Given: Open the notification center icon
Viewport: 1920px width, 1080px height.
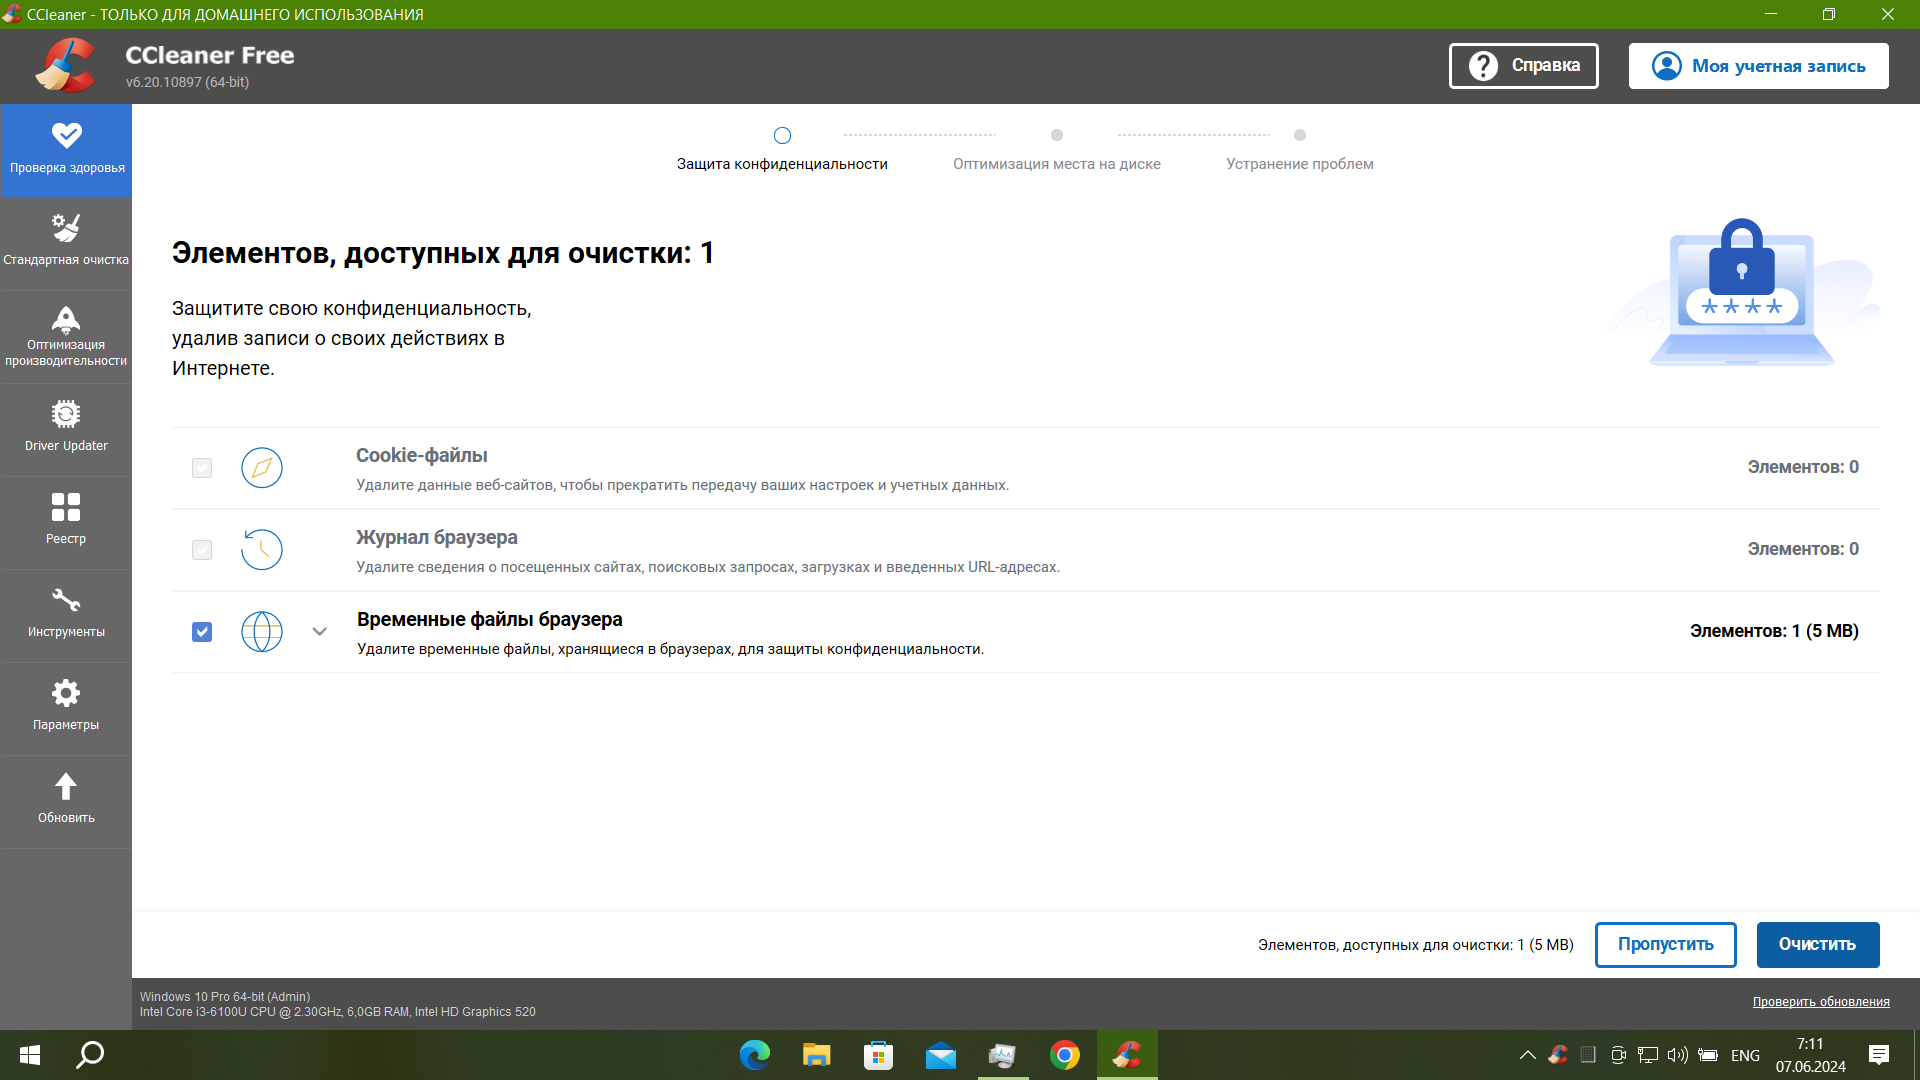Looking at the screenshot, I should (x=1879, y=1055).
